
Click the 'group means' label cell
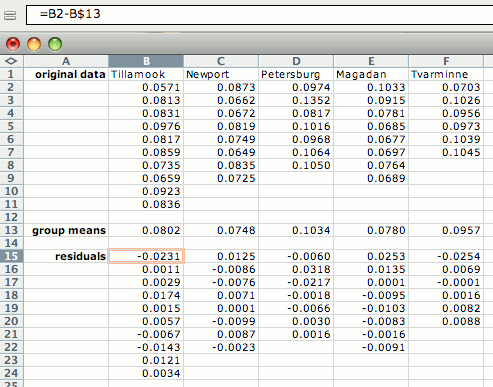66,230
